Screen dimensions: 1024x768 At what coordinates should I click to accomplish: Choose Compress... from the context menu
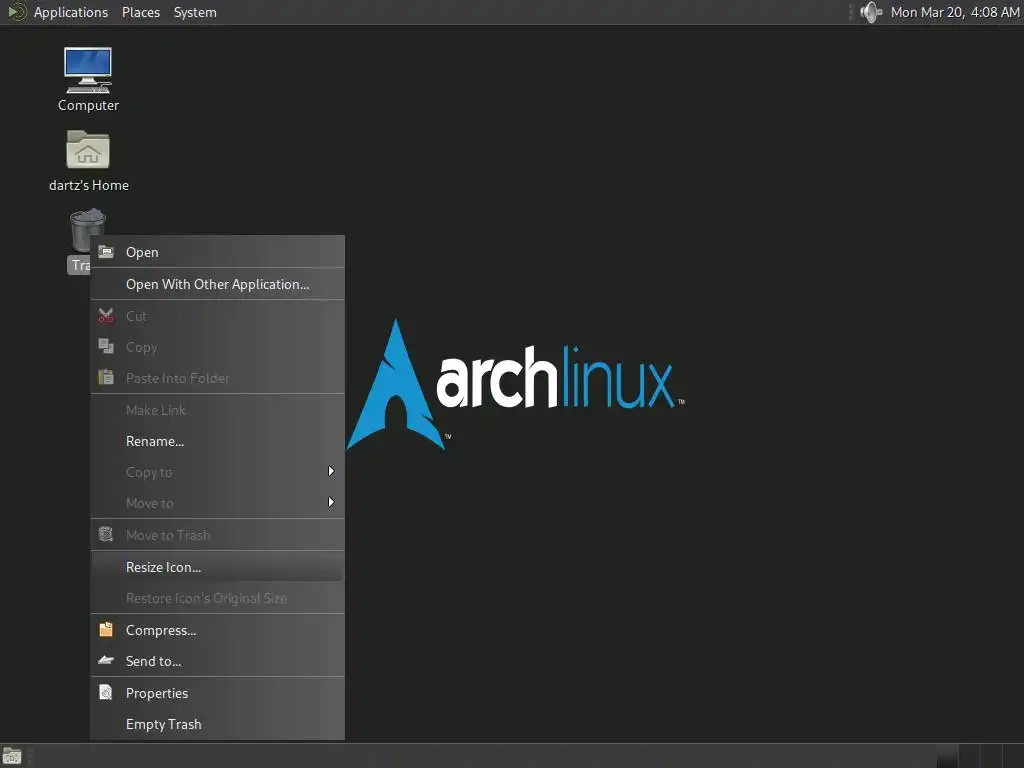[x=217, y=630]
